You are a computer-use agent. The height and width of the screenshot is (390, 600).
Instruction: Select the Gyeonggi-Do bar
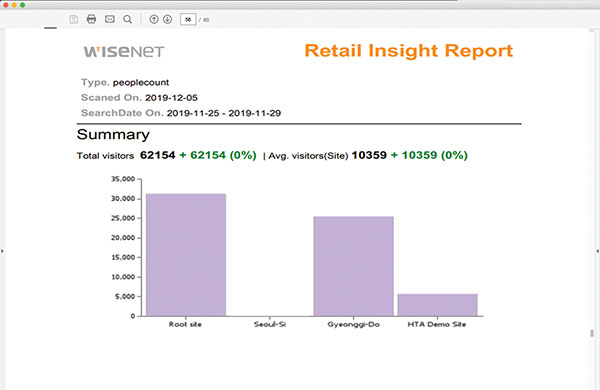[354, 266]
